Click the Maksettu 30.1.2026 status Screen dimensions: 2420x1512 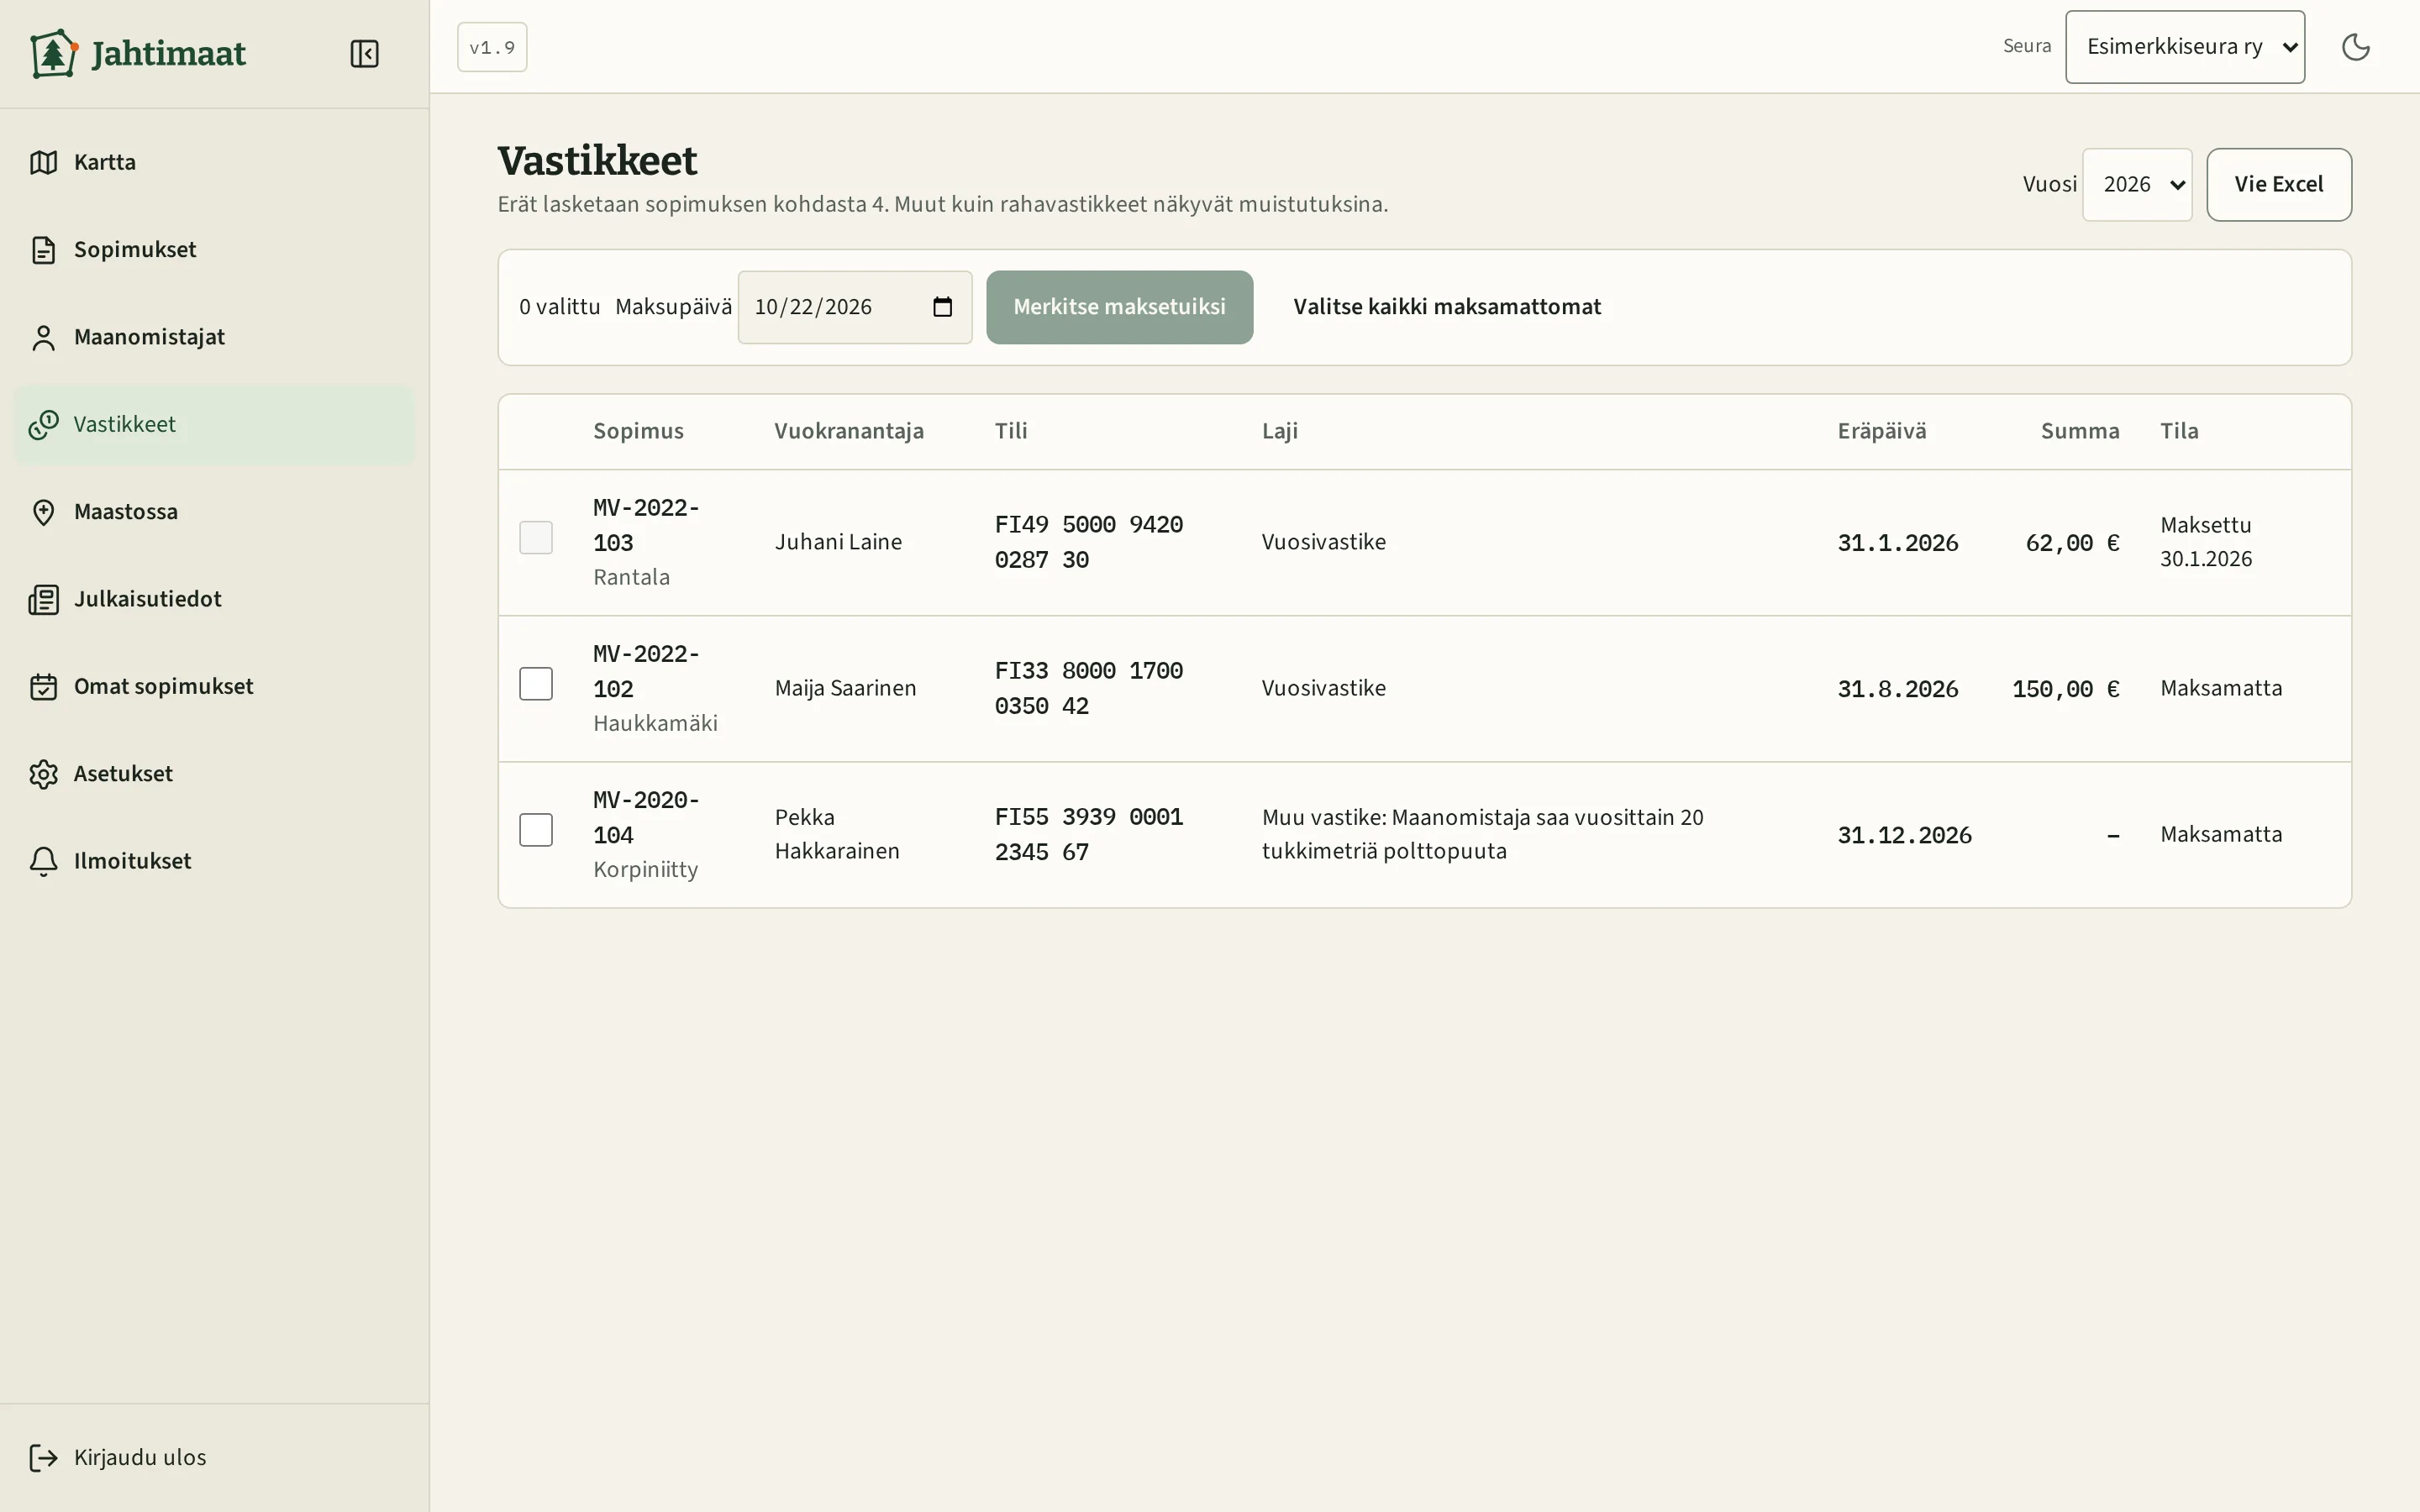[x=2206, y=542]
